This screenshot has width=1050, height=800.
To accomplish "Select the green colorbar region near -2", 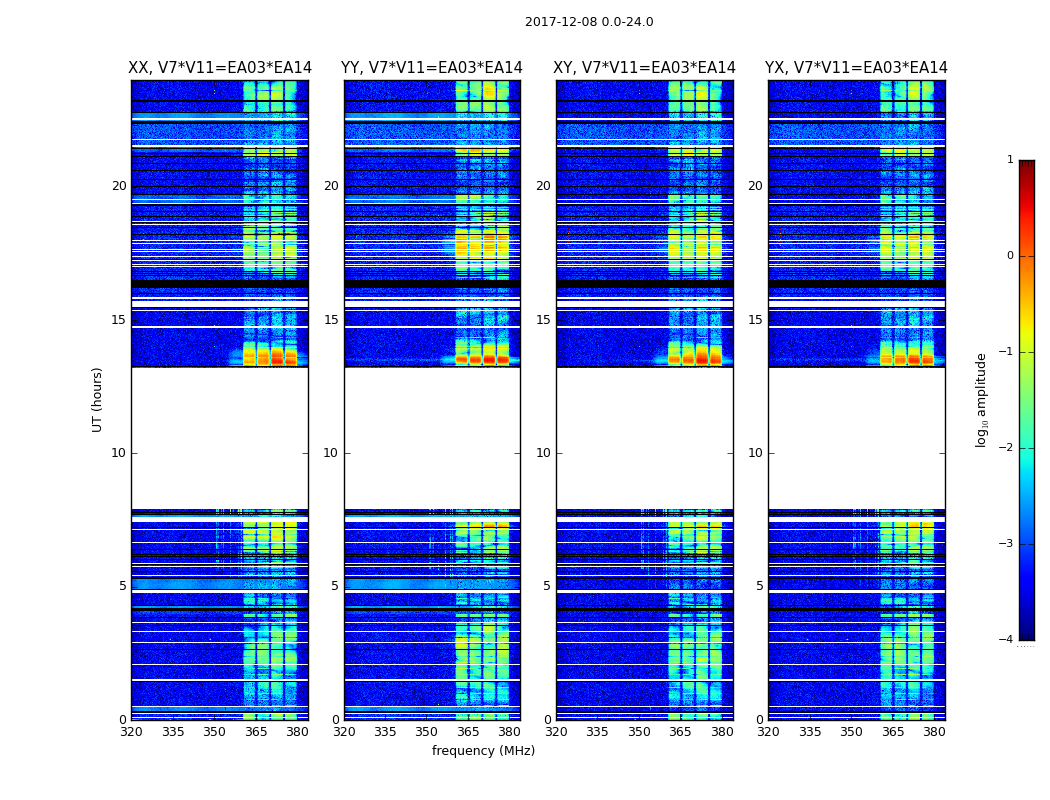I will point(1027,447).
